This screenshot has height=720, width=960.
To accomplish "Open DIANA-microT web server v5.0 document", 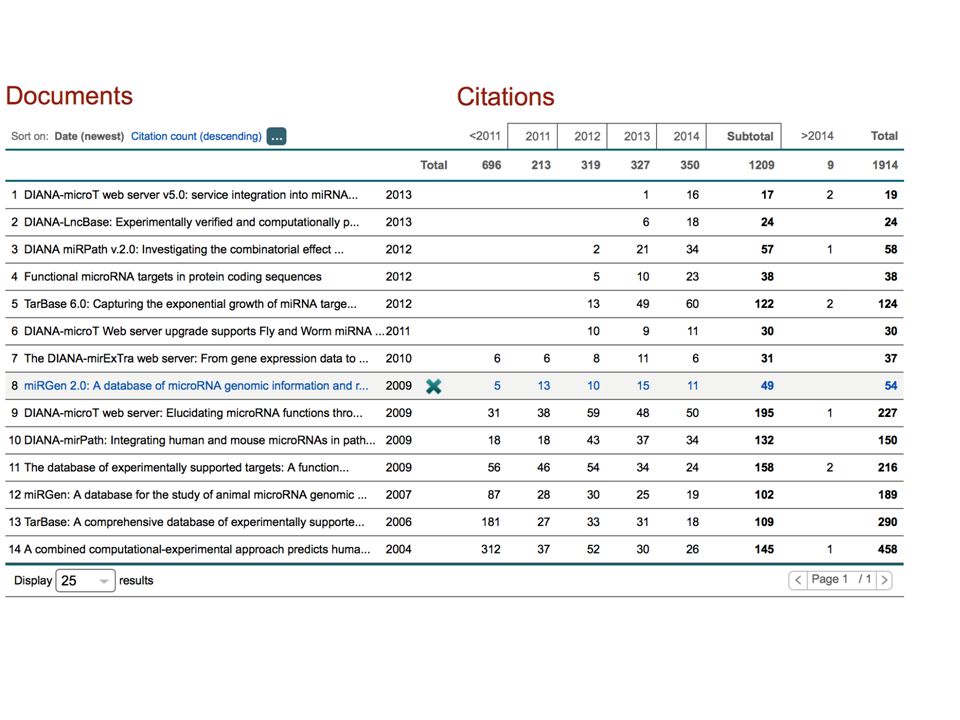I will [x=190, y=195].
